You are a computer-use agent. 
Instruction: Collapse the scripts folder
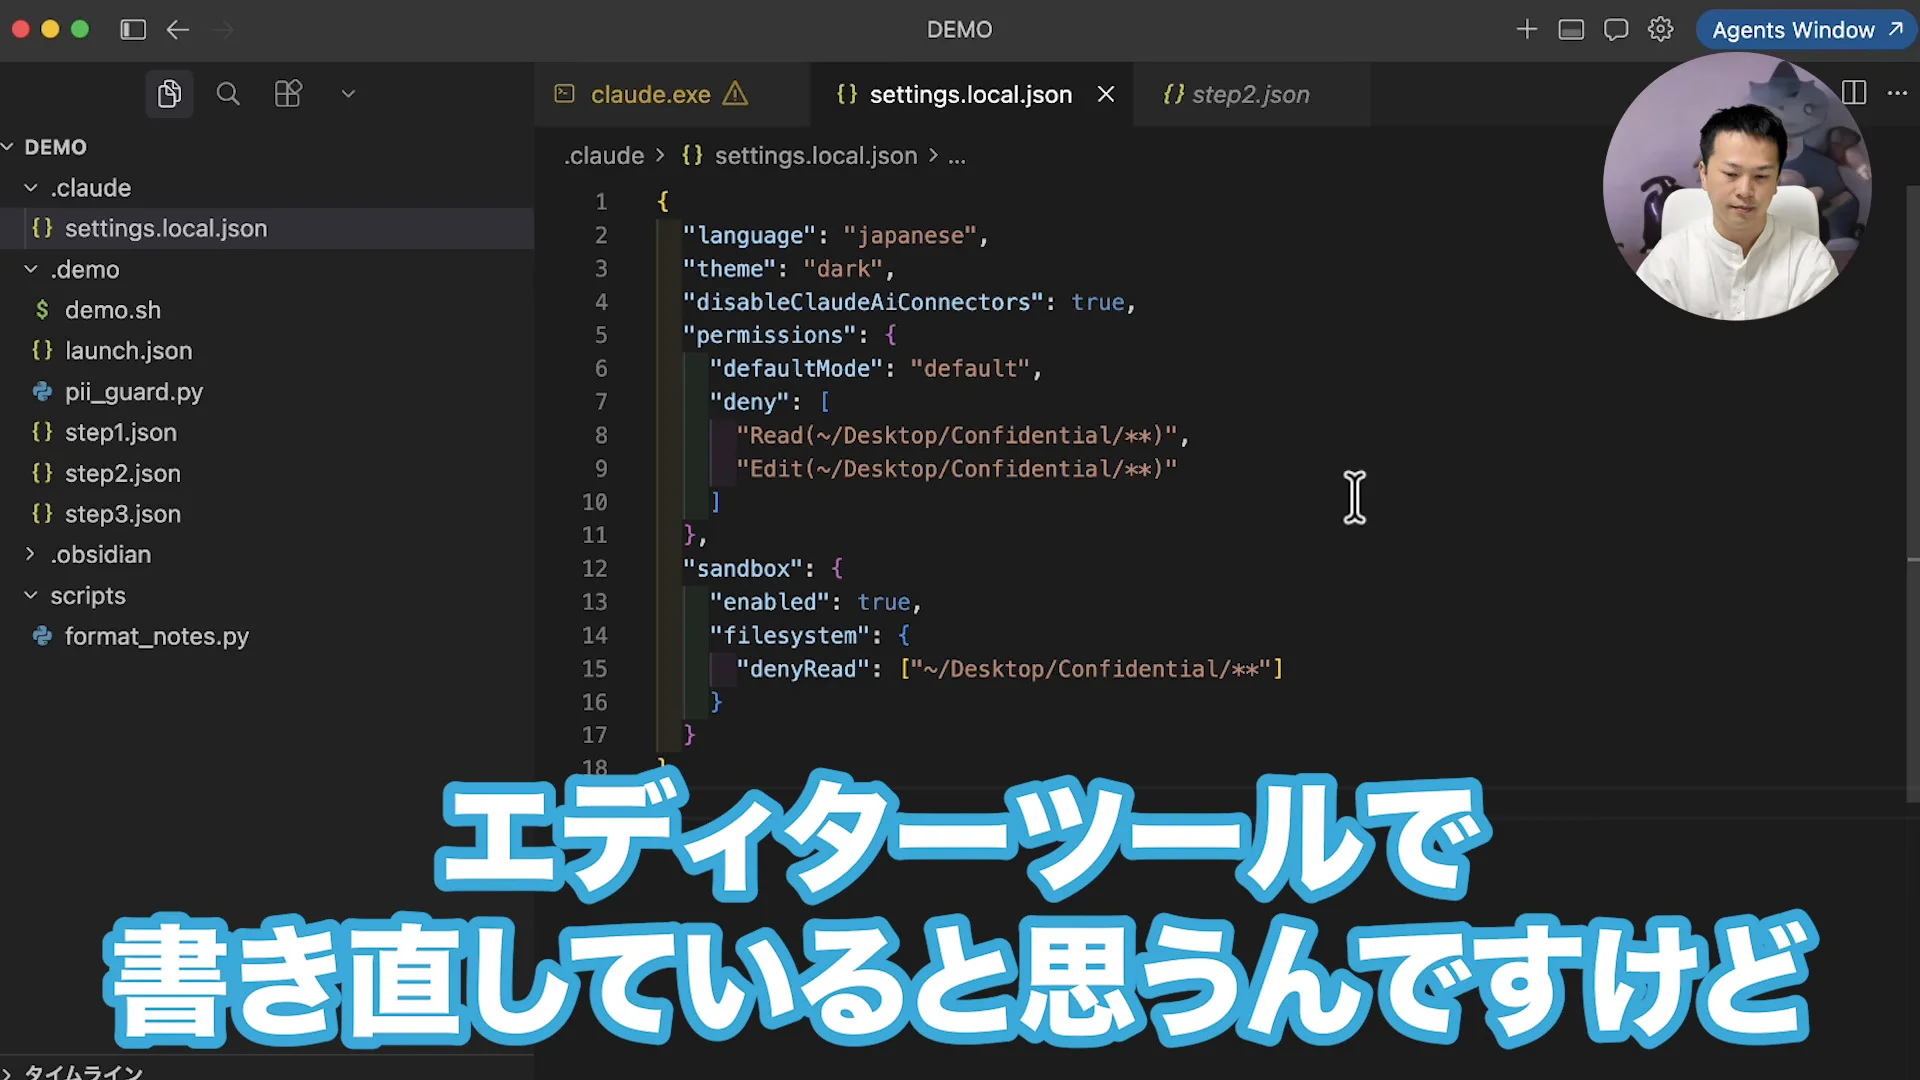tap(267, 596)
